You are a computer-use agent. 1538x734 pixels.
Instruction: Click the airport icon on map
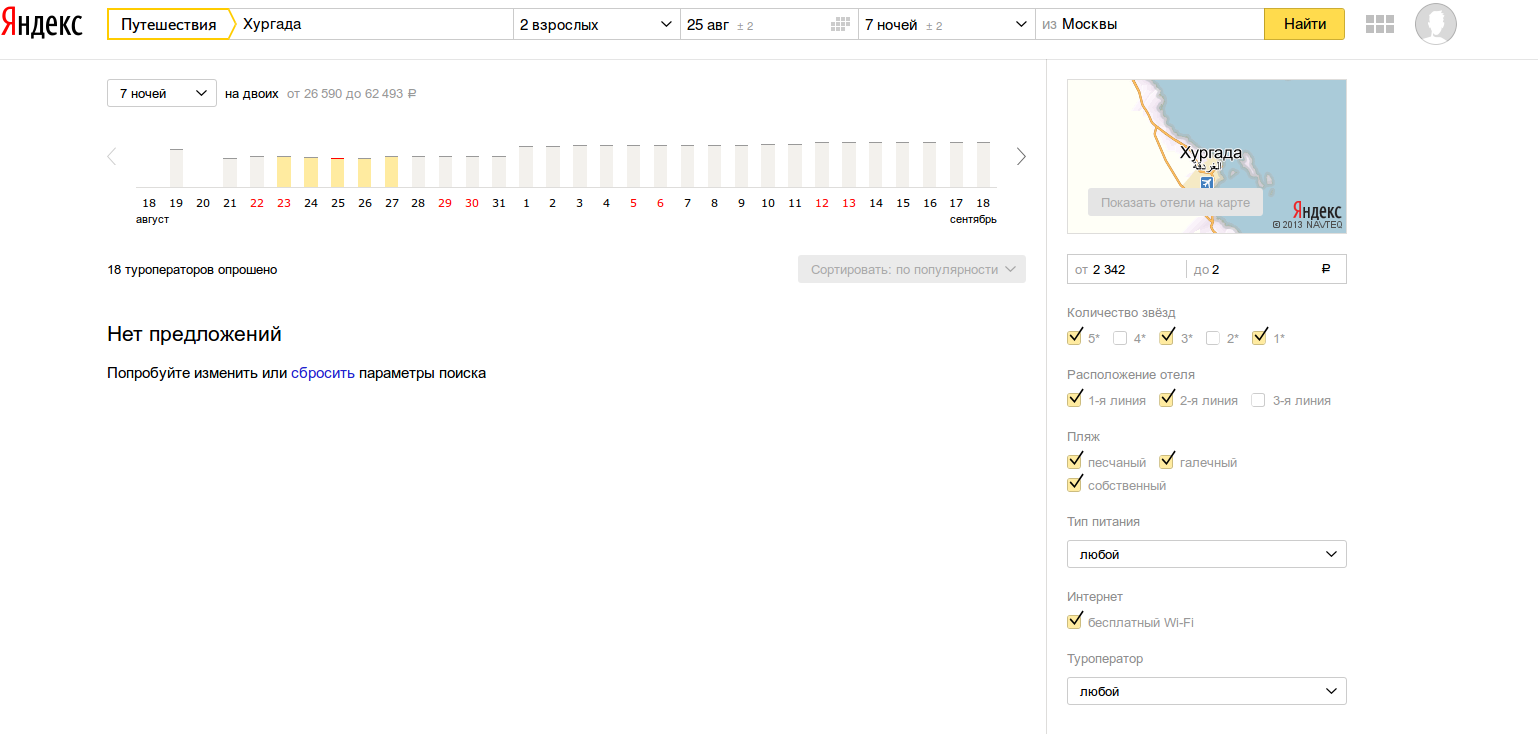click(x=1206, y=182)
